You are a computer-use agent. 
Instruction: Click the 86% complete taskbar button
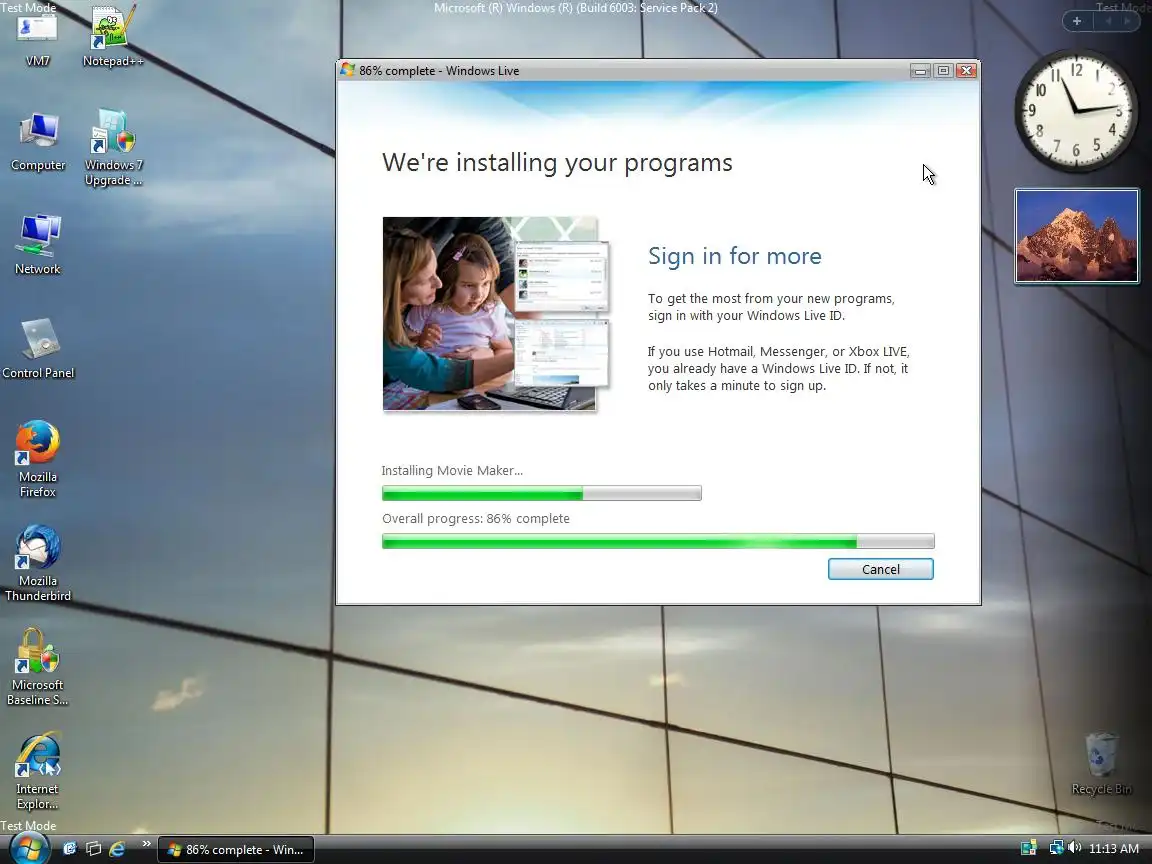tap(236, 849)
